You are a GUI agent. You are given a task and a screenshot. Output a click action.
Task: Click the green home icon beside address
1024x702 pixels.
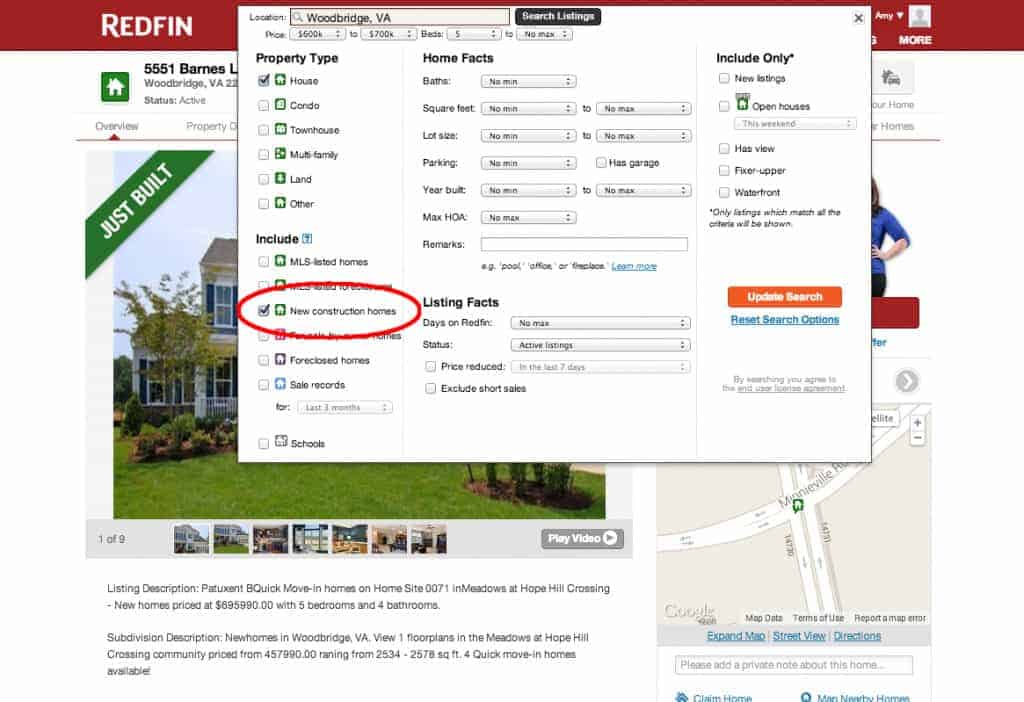(115, 87)
